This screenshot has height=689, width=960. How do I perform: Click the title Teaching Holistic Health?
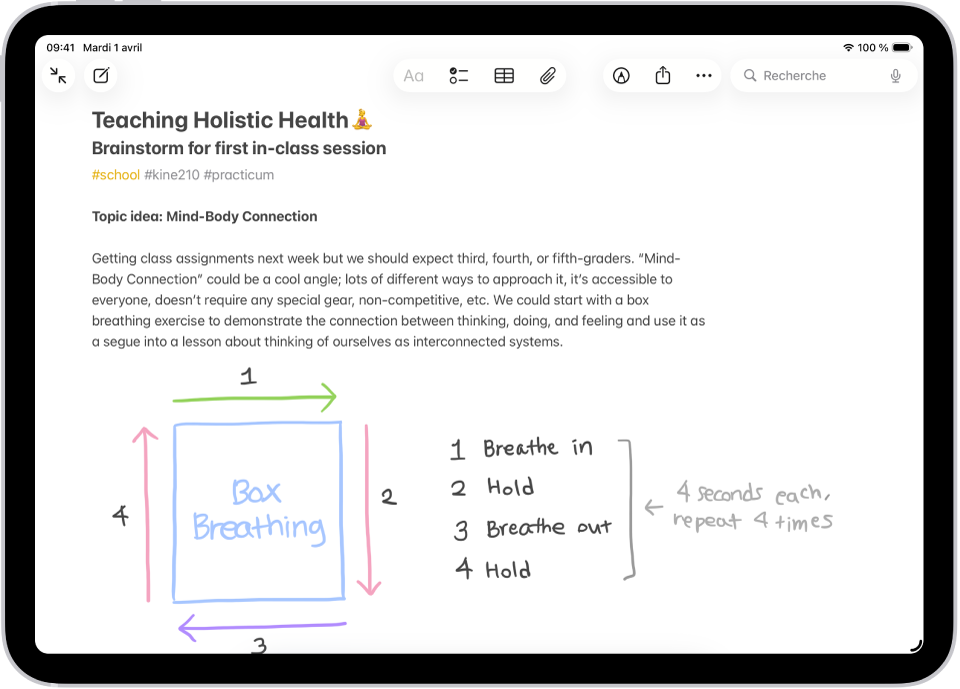click(222, 119)
